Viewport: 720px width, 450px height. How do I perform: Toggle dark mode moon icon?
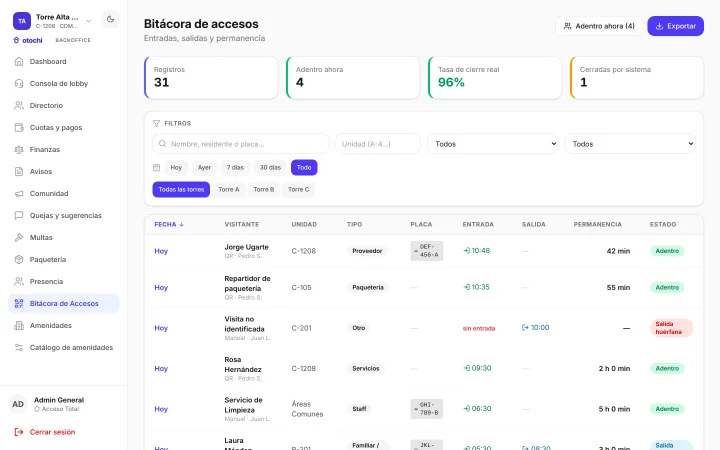click(x=110, y=19)
